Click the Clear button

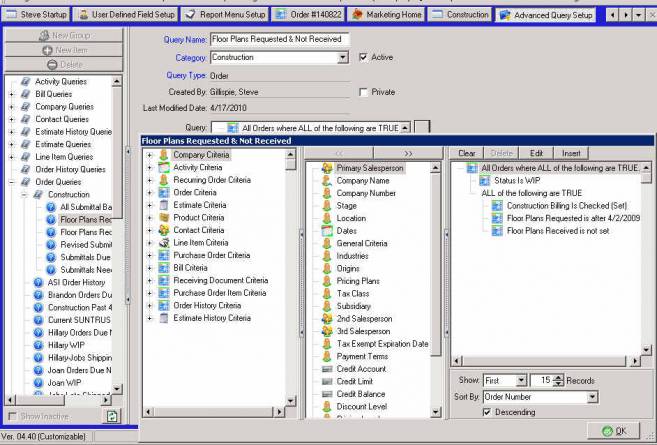[x=466, y=153]
